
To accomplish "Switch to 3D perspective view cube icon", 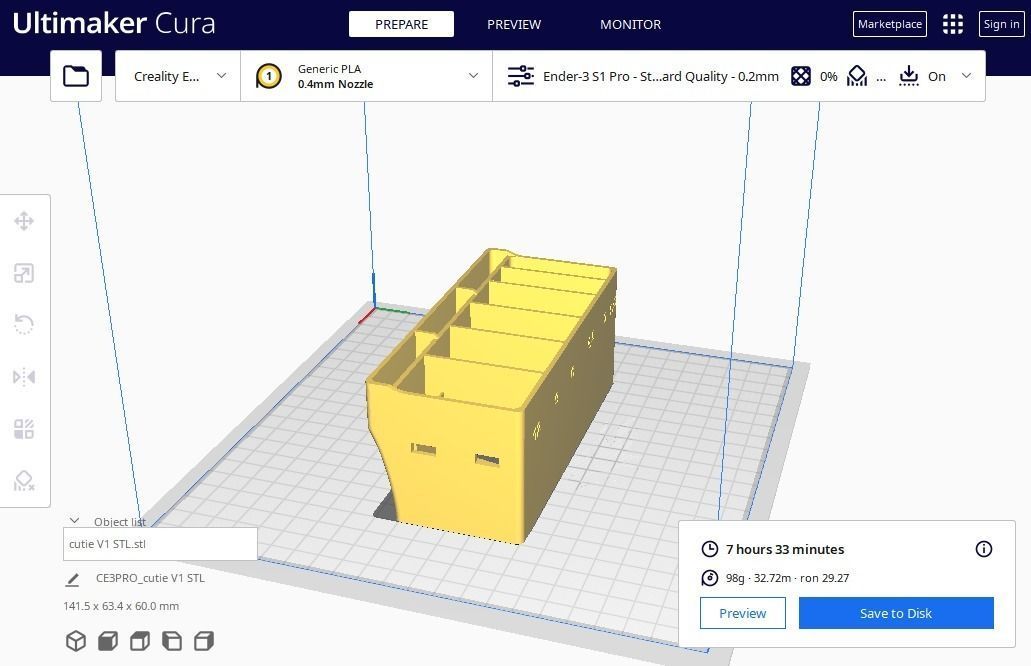I will click(76, 641).
